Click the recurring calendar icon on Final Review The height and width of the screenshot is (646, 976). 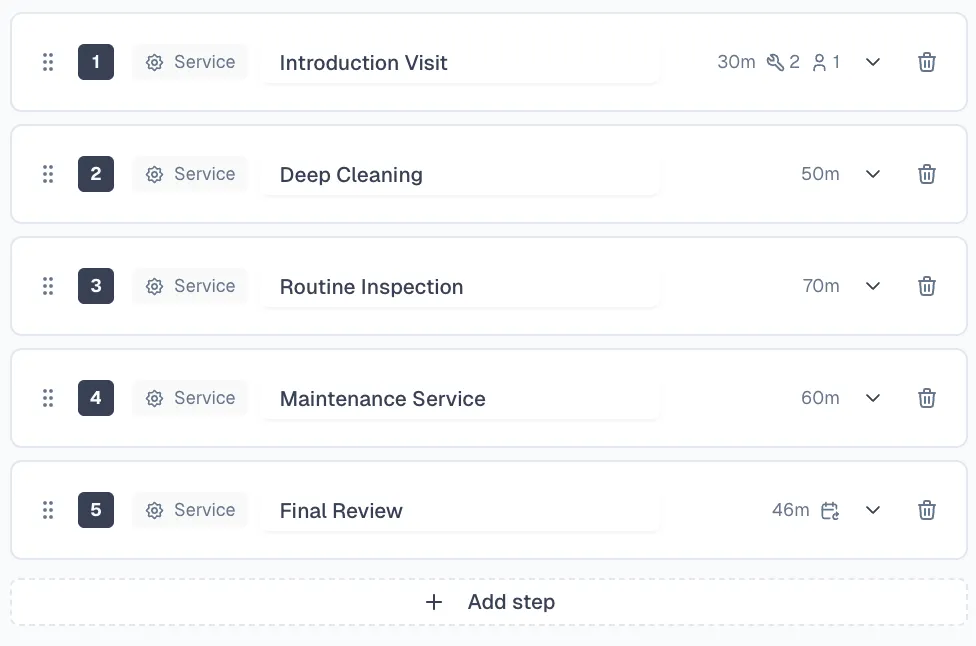tap(830, 511)
